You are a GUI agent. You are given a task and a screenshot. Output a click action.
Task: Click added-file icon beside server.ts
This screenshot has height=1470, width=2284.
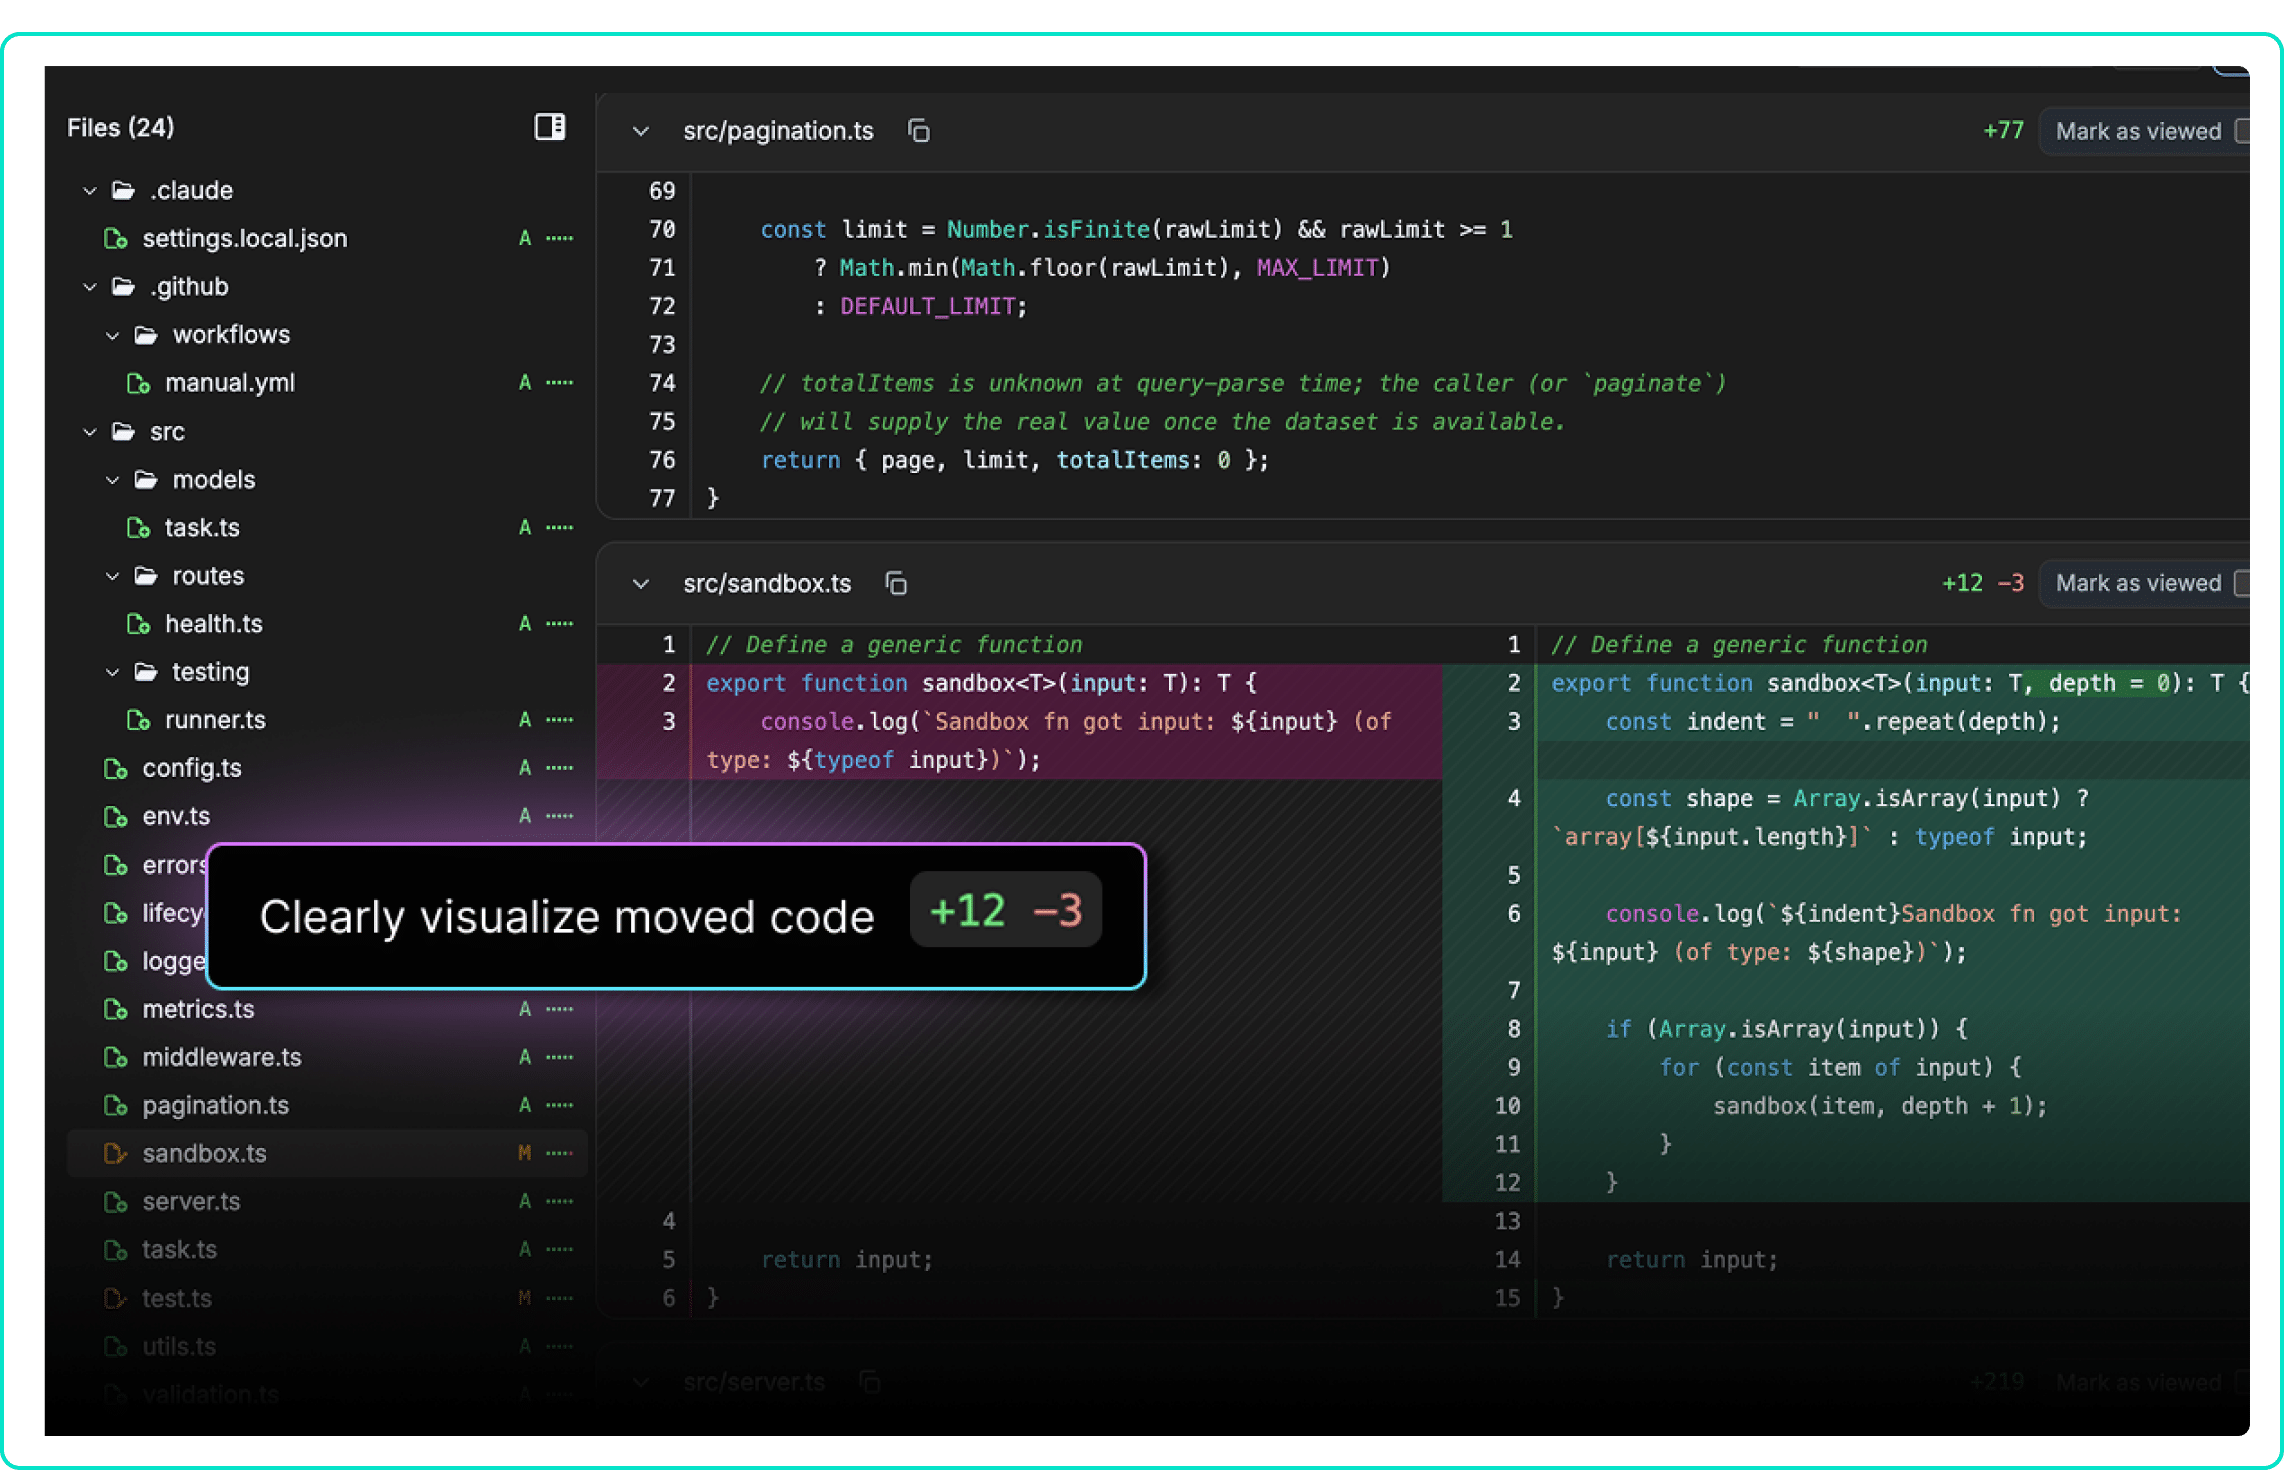pyautogui.click(x=116, y=1201)
